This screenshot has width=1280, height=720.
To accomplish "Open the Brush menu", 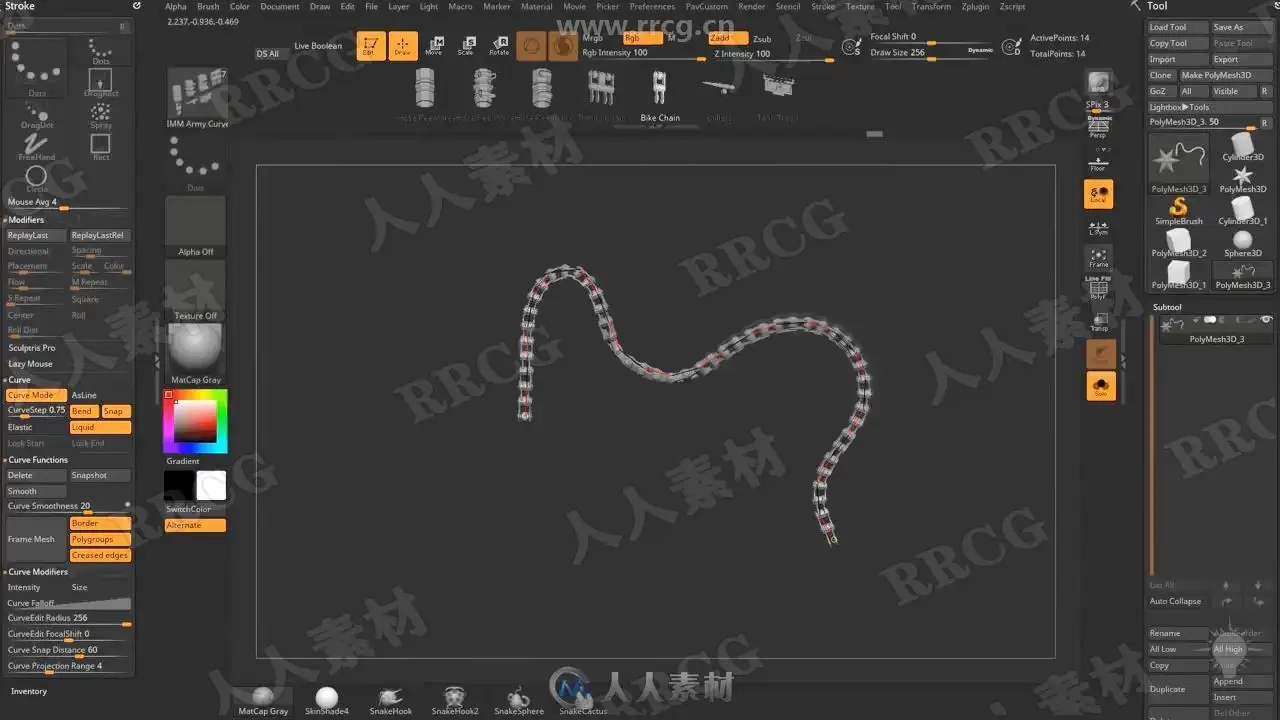I will click(208, 6).
